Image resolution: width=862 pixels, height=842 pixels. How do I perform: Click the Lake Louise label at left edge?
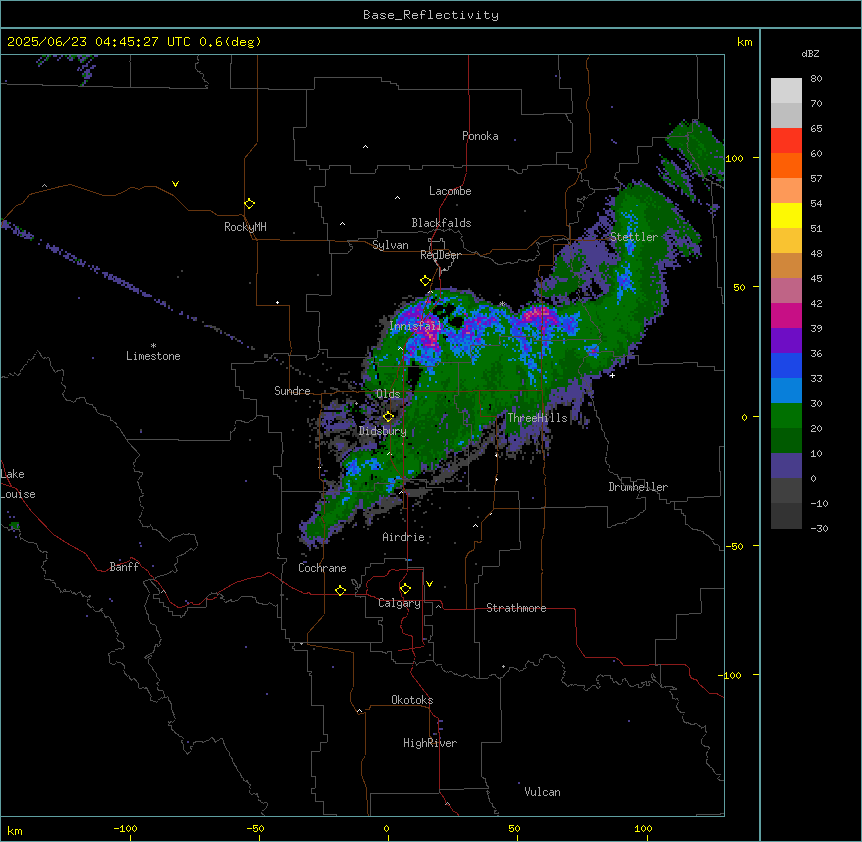click(x=18, y=484)
